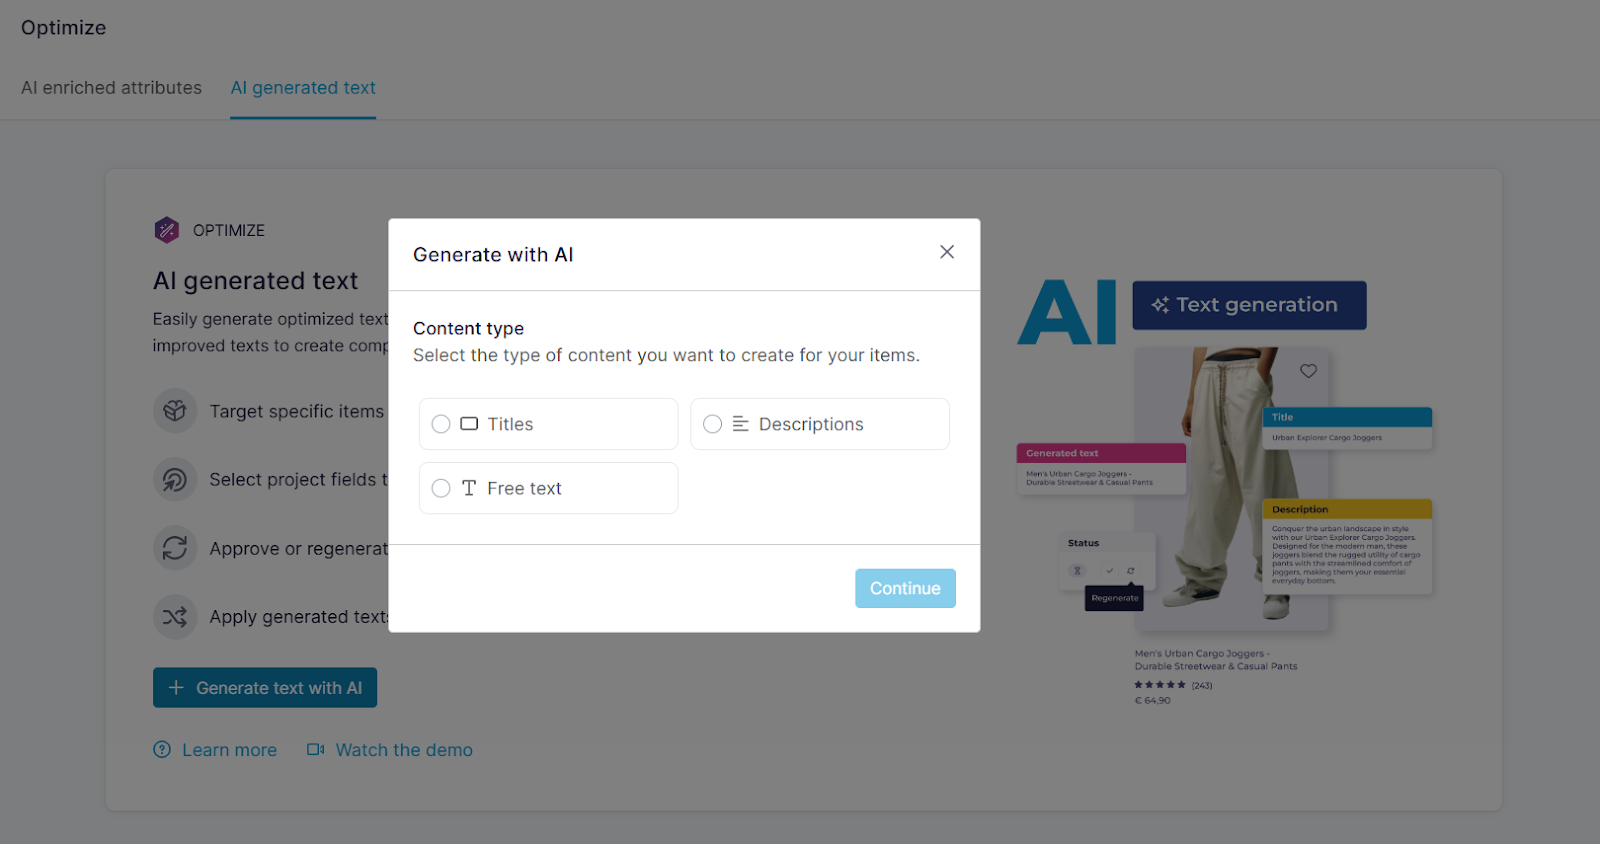
Task: Close the Generate with AI dialog
Action: (x=947, y=252)
